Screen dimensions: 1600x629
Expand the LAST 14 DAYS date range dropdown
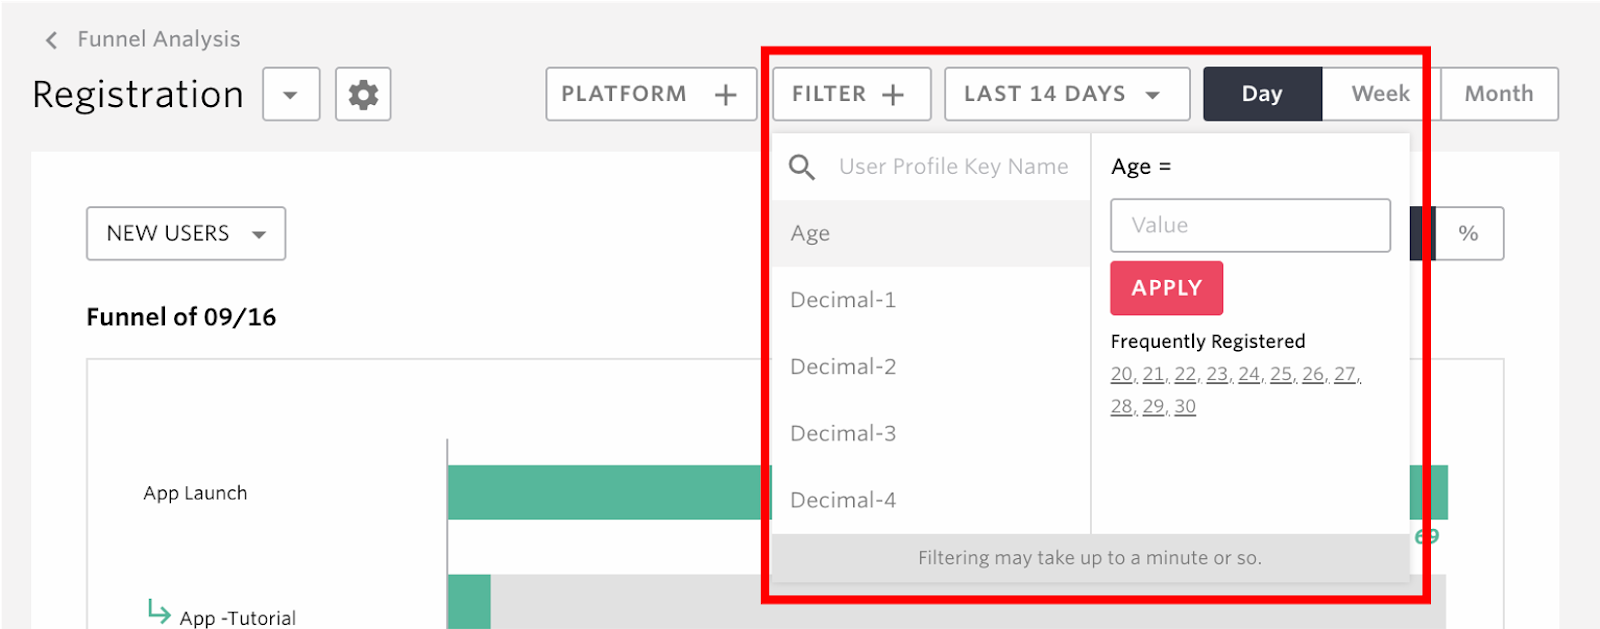point(1067,94)
